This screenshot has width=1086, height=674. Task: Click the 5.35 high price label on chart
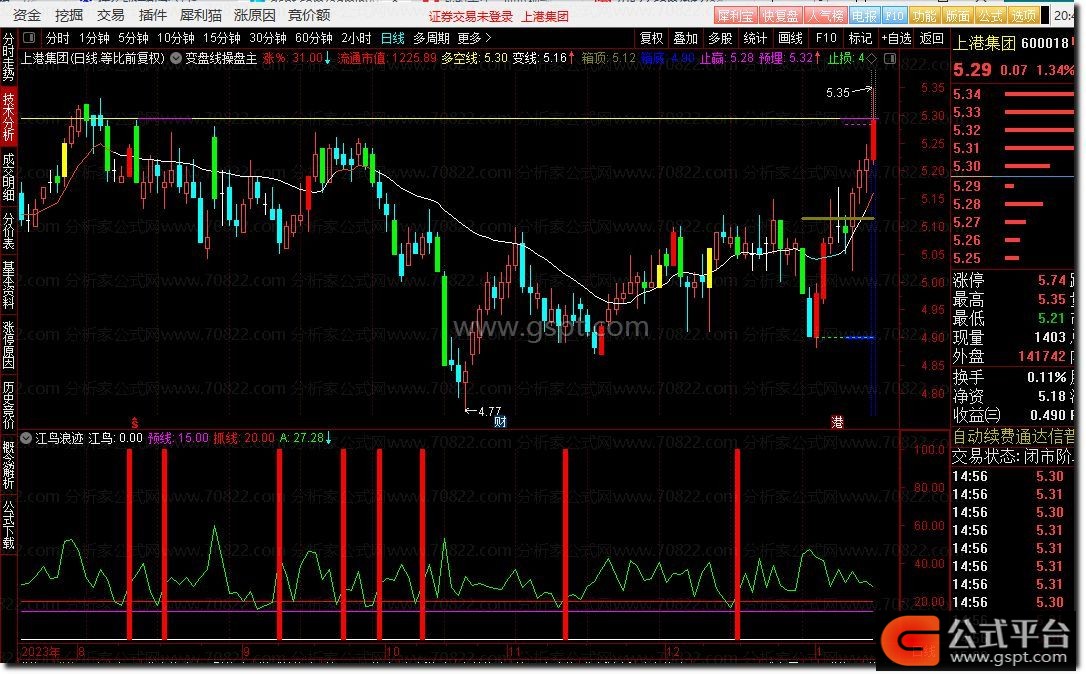click(x=838, y=92)
